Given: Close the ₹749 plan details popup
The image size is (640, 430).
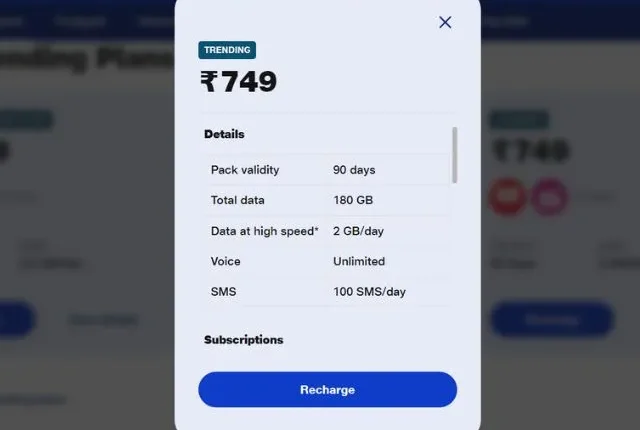Looking at the screenshot, I should (x=445, y=22).
